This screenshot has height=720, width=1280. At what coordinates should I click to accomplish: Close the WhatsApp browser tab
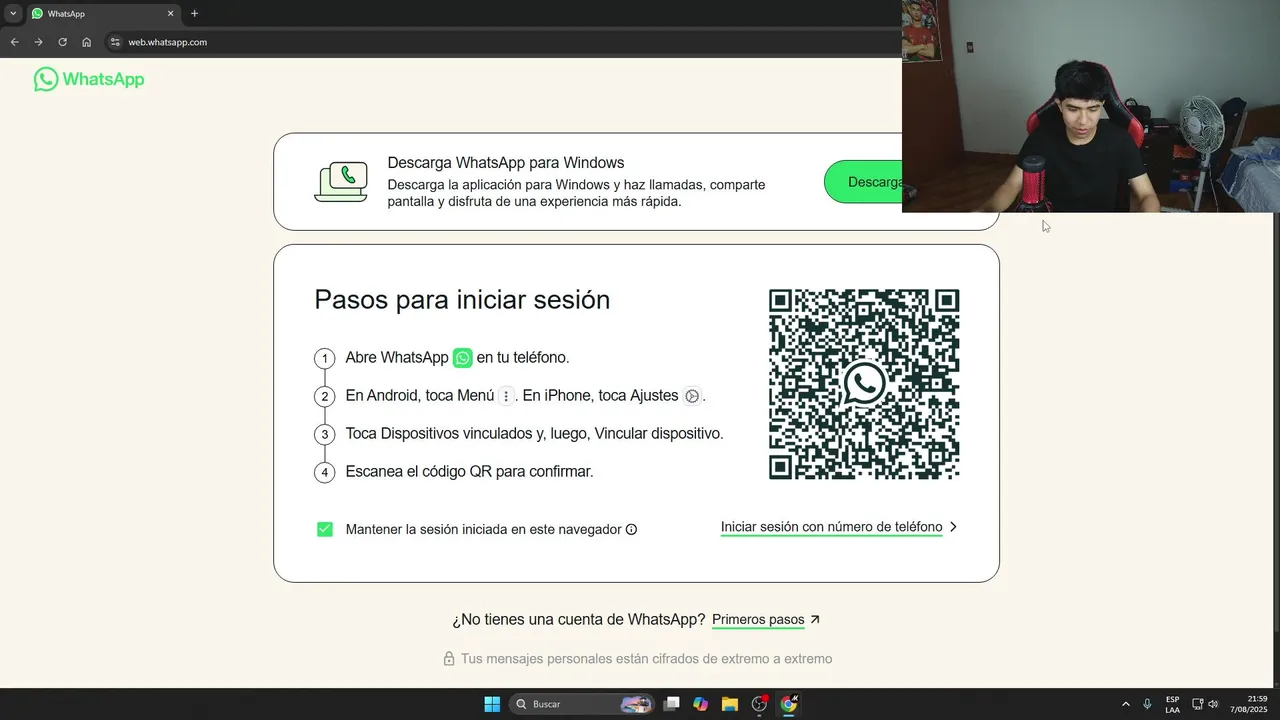coord(171,14)
